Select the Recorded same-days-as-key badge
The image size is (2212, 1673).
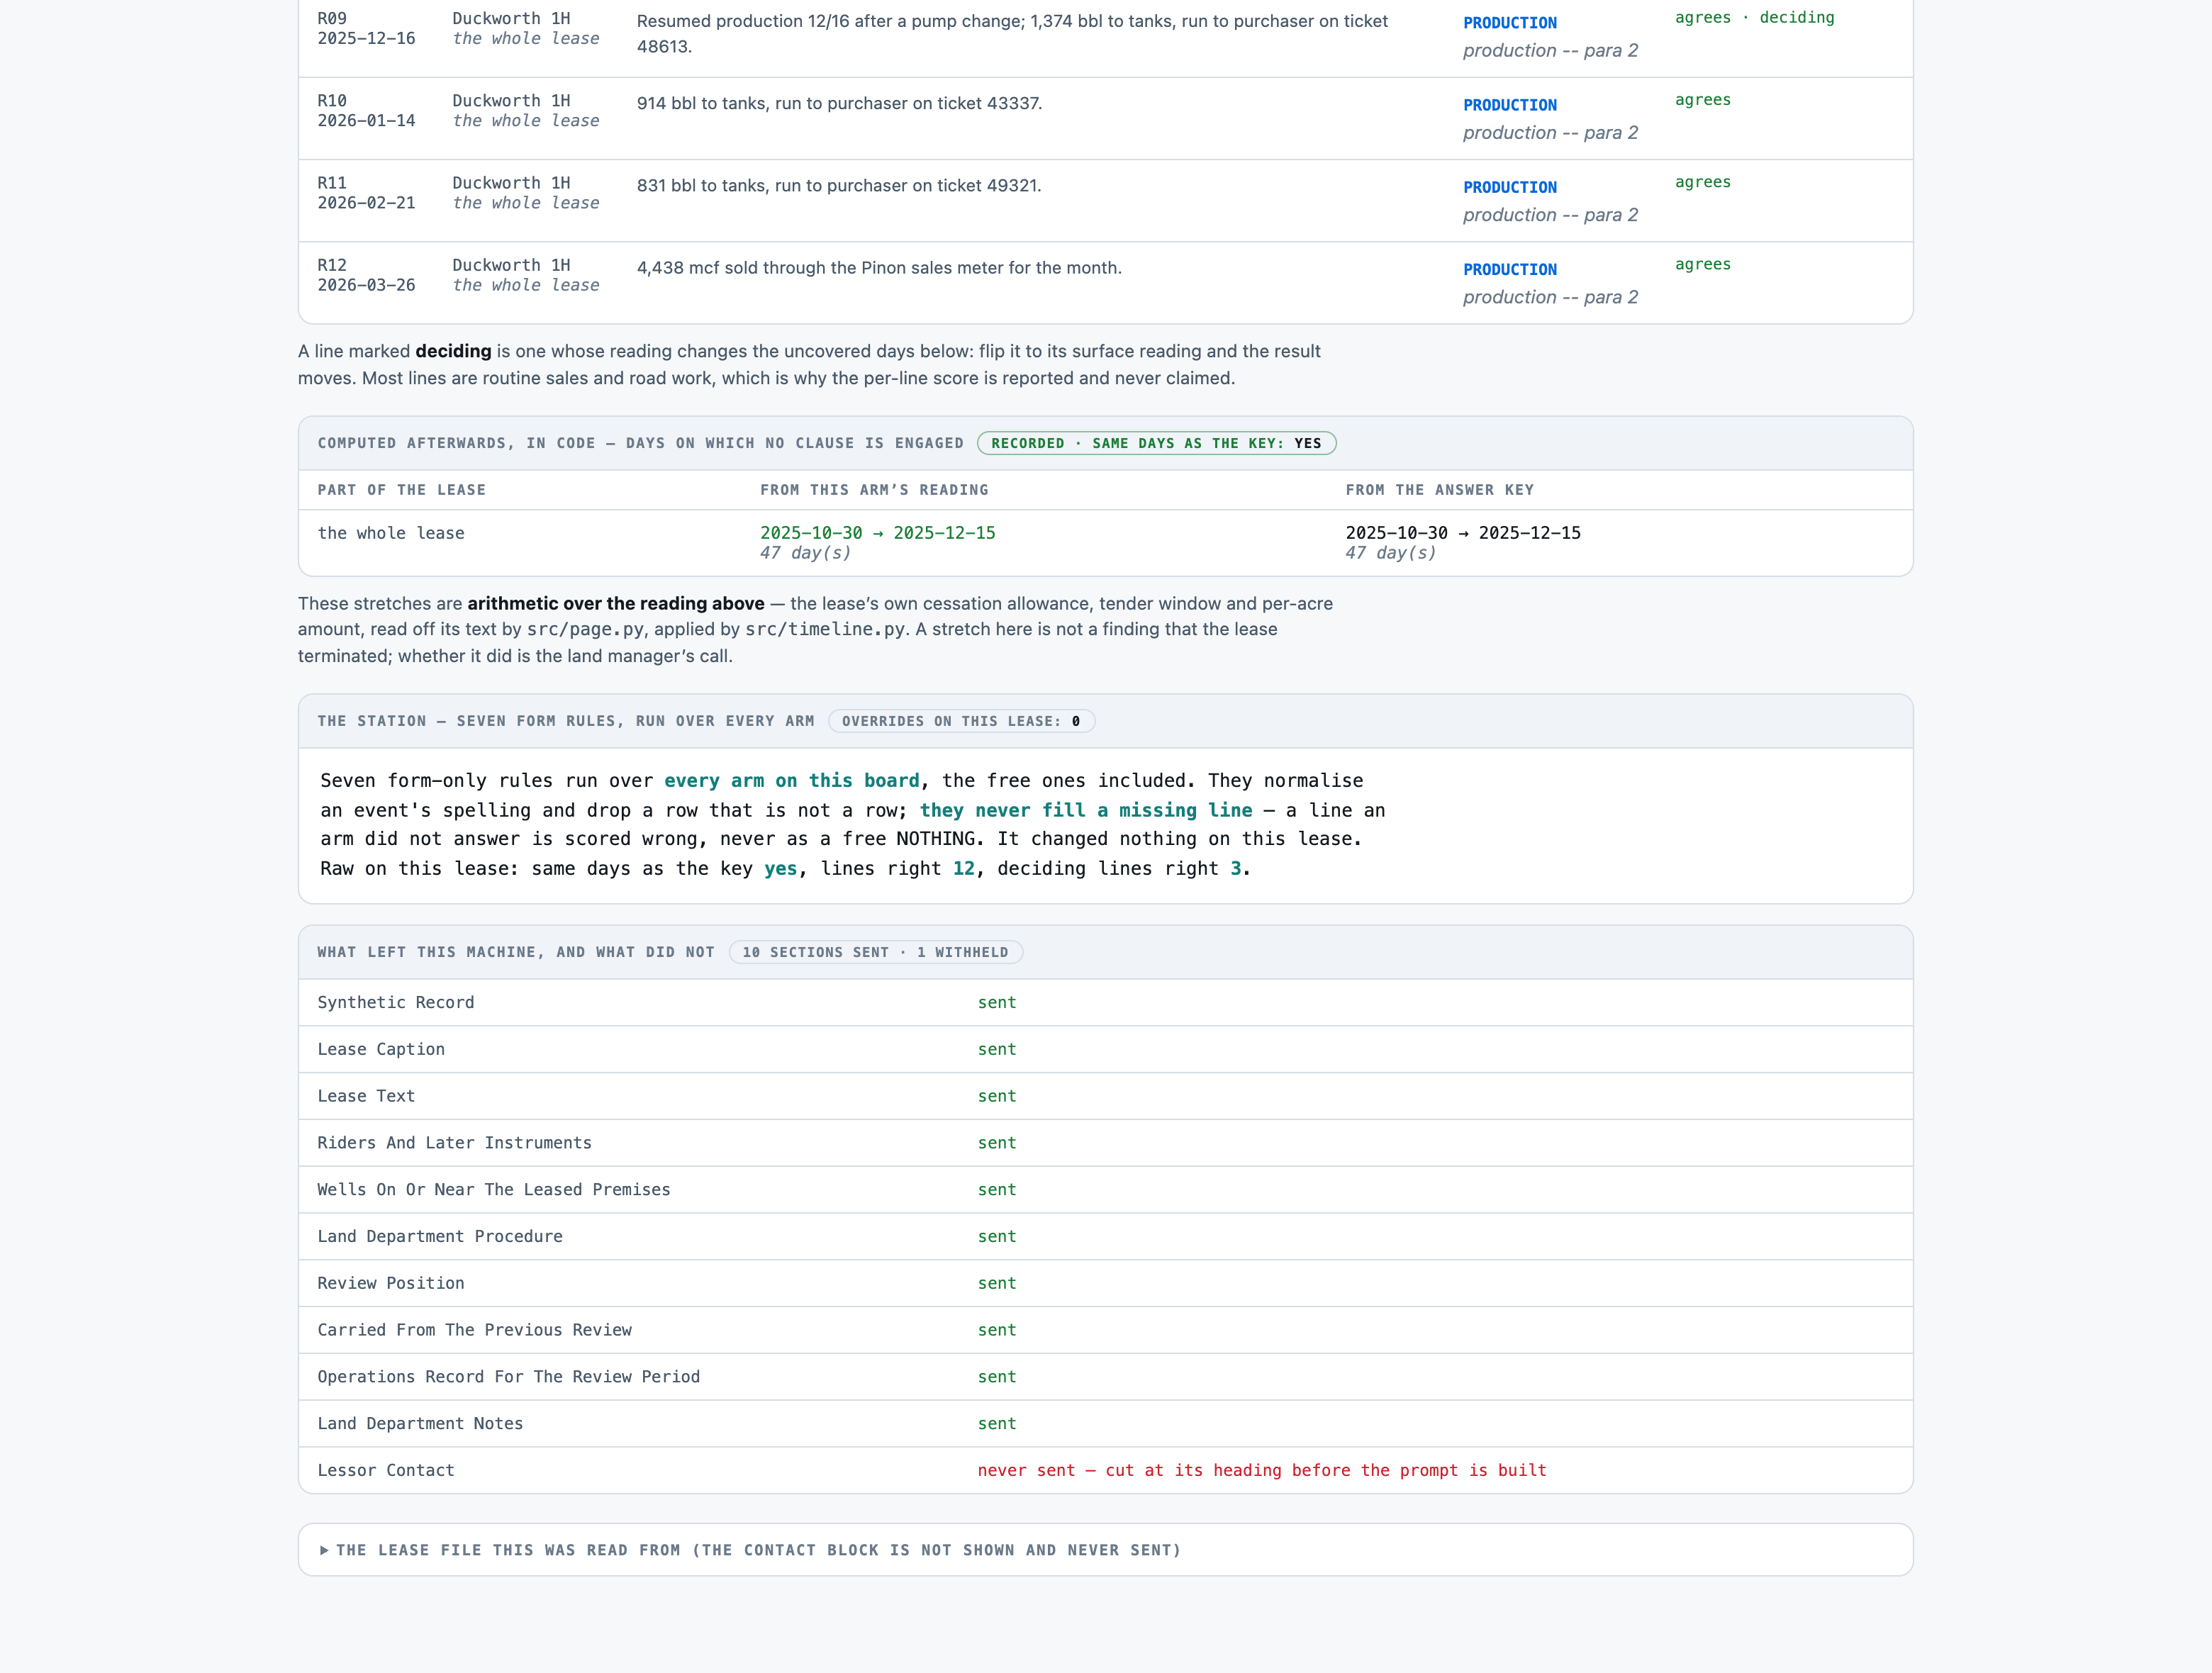[x=1157, y=443]
